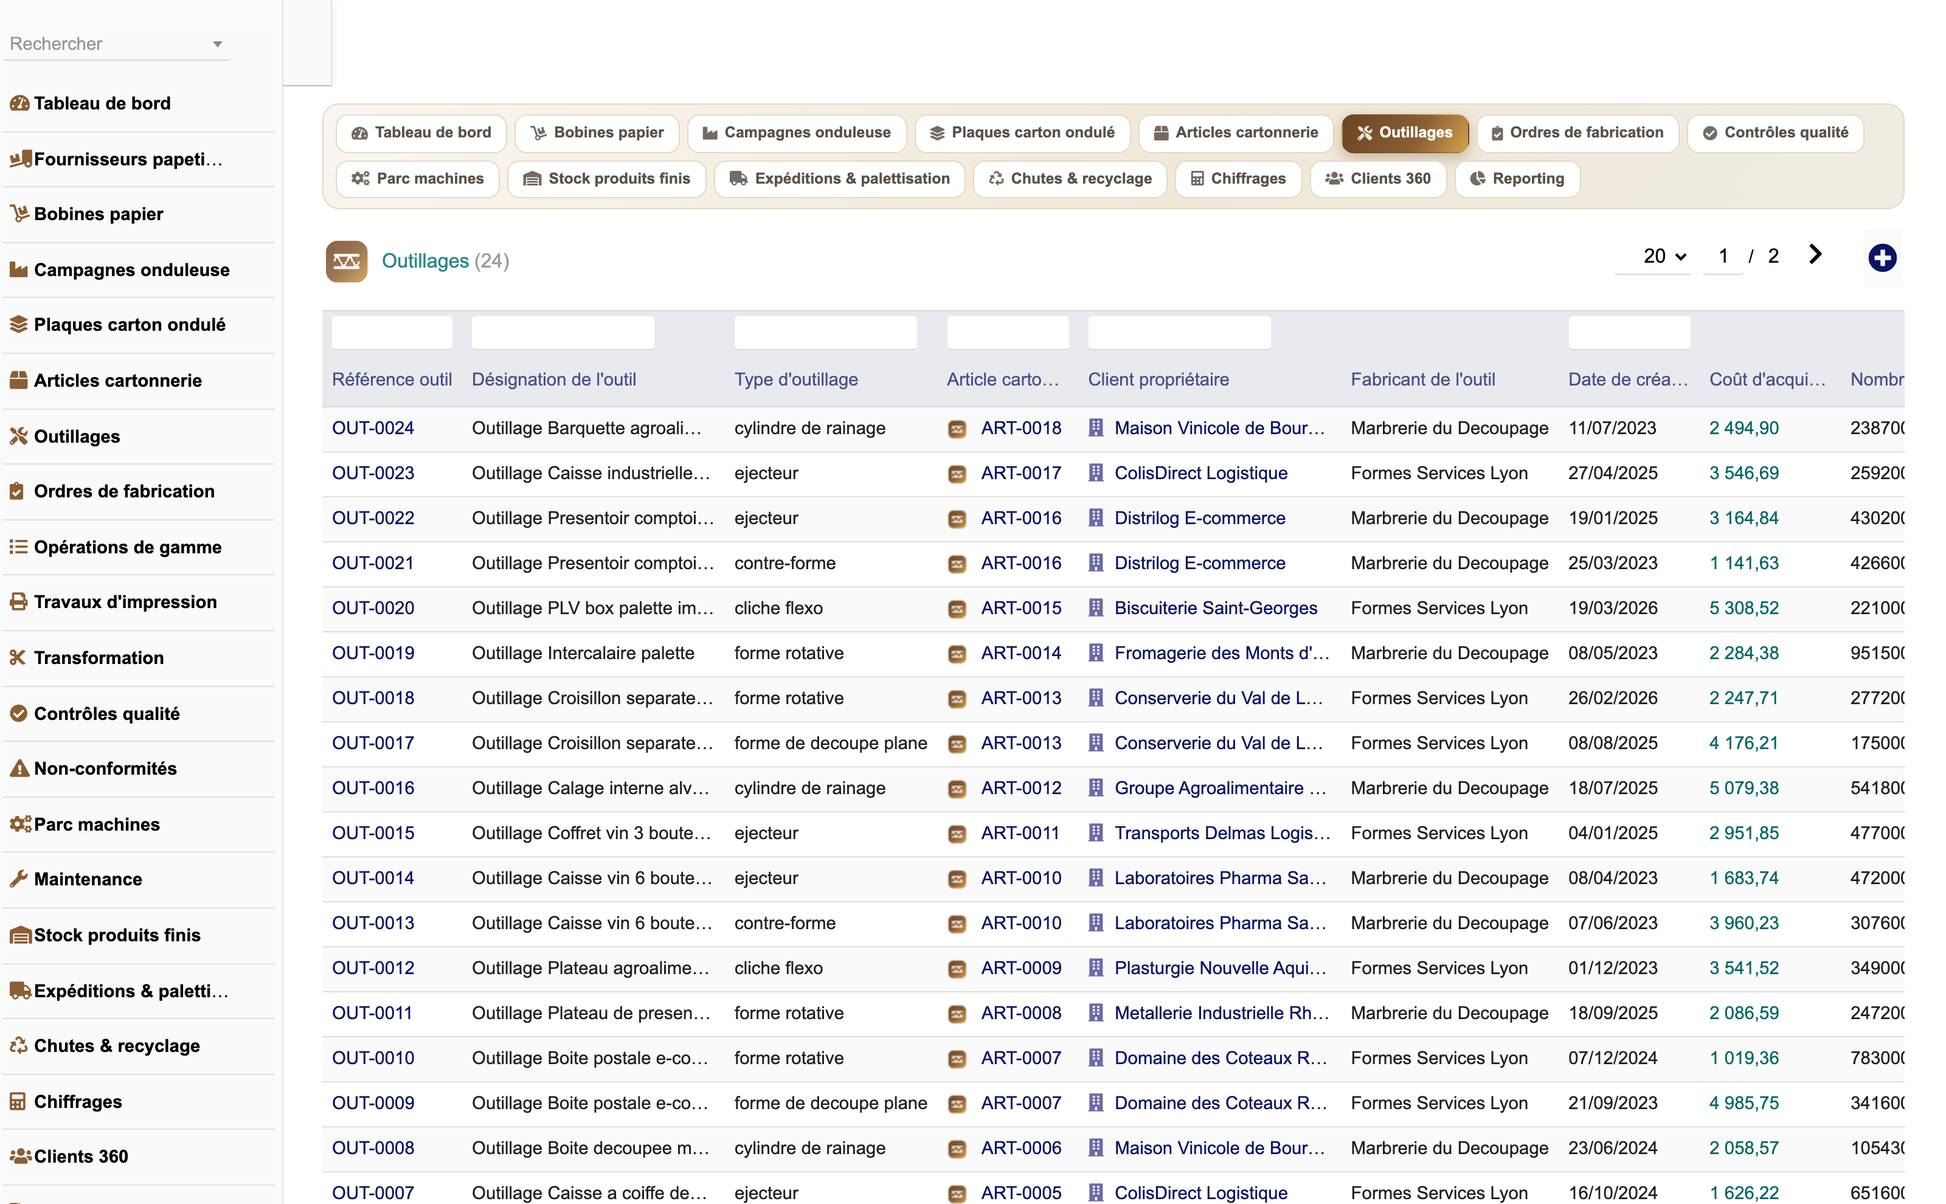This screenshot has height=1204, width=1946.
Task: Click the Outillages (24) title
Action: [x=445, y=261]
